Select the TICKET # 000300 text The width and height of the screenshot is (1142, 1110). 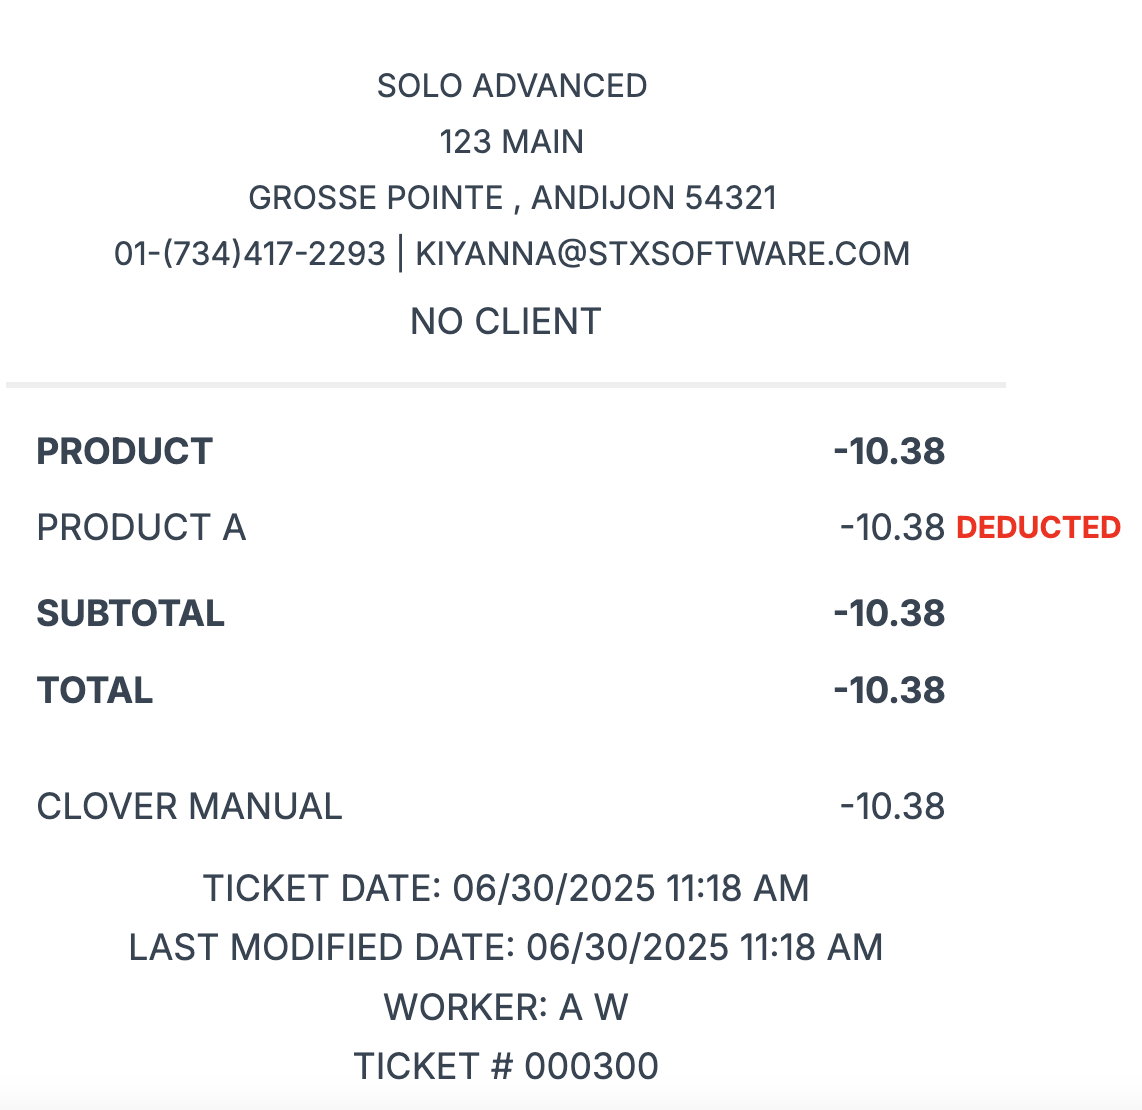click(x=505, y=1066)
